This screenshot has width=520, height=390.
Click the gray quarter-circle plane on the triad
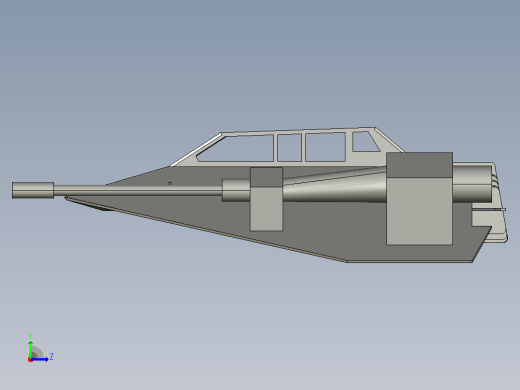pos(37,353)
